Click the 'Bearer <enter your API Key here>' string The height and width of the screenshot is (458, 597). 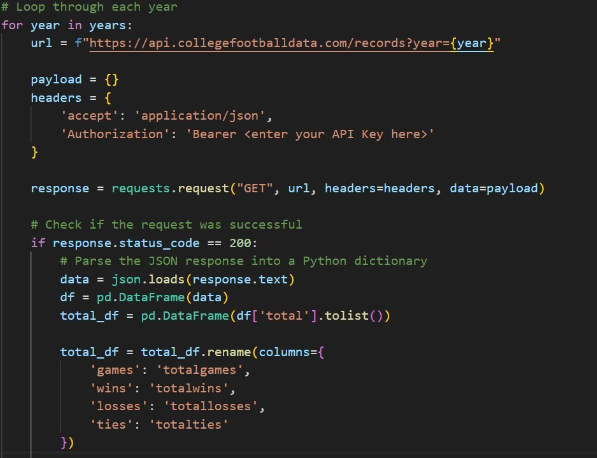tap(310, 134)
